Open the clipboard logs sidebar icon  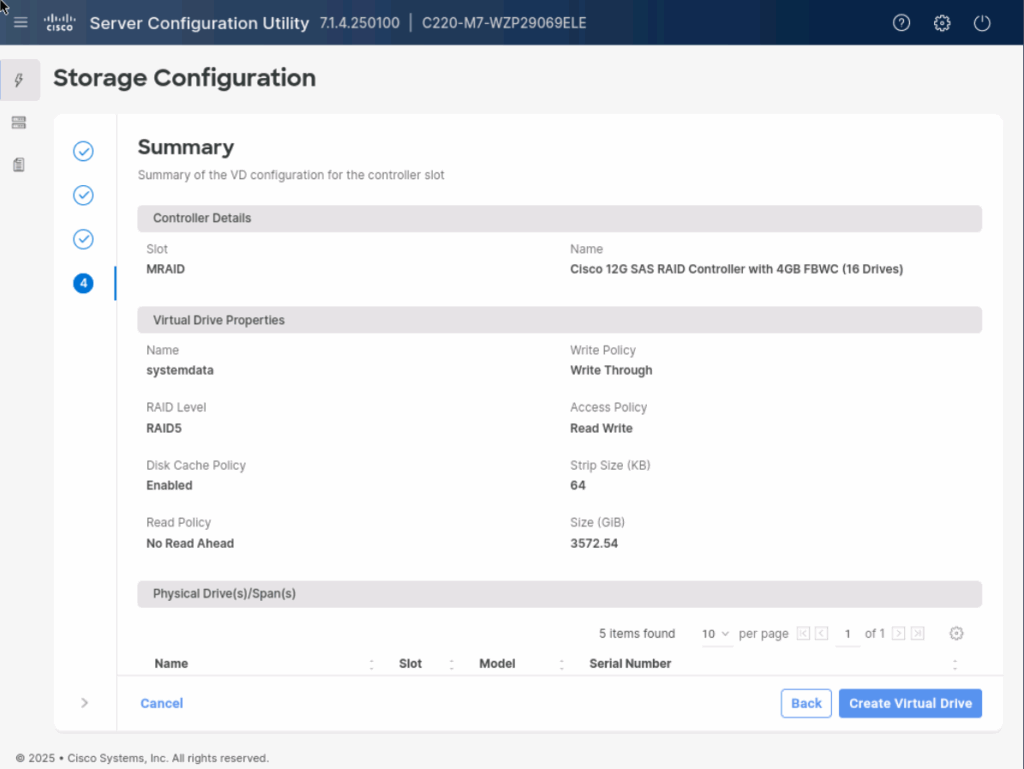coord(19,165)
